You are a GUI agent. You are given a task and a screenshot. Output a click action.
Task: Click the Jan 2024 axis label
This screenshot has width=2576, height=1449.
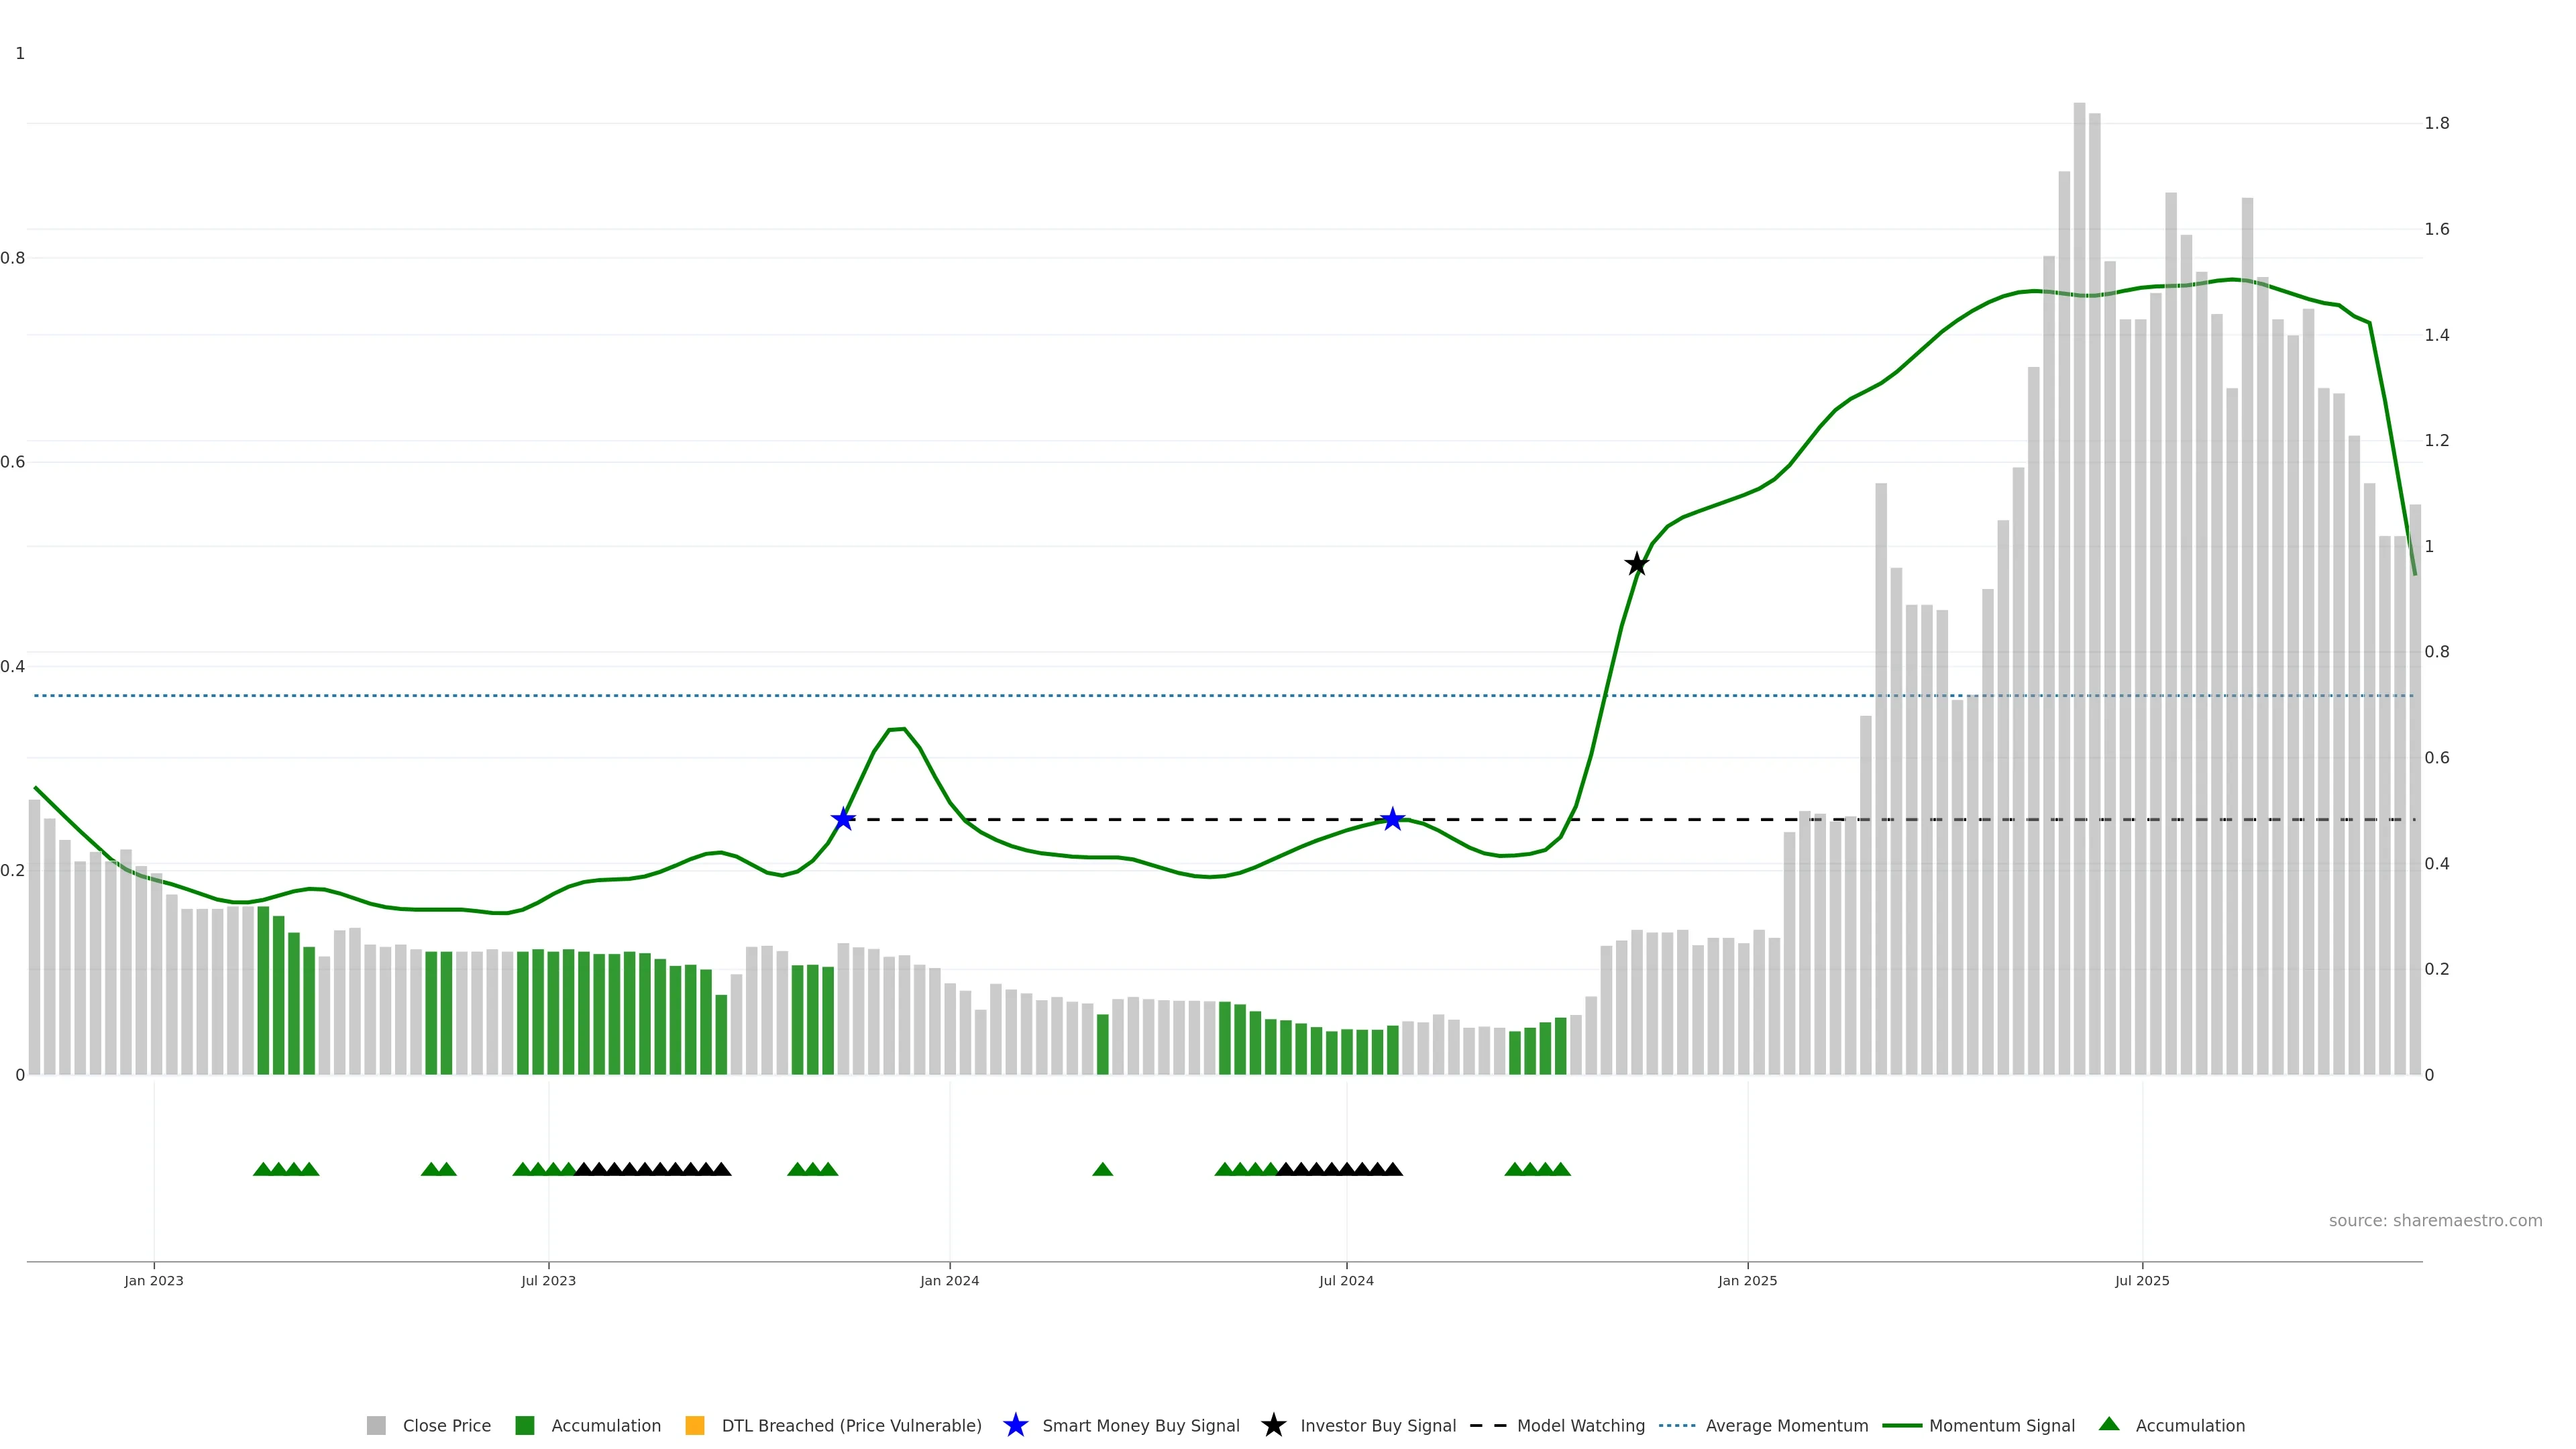click(x=949, y=1280)
